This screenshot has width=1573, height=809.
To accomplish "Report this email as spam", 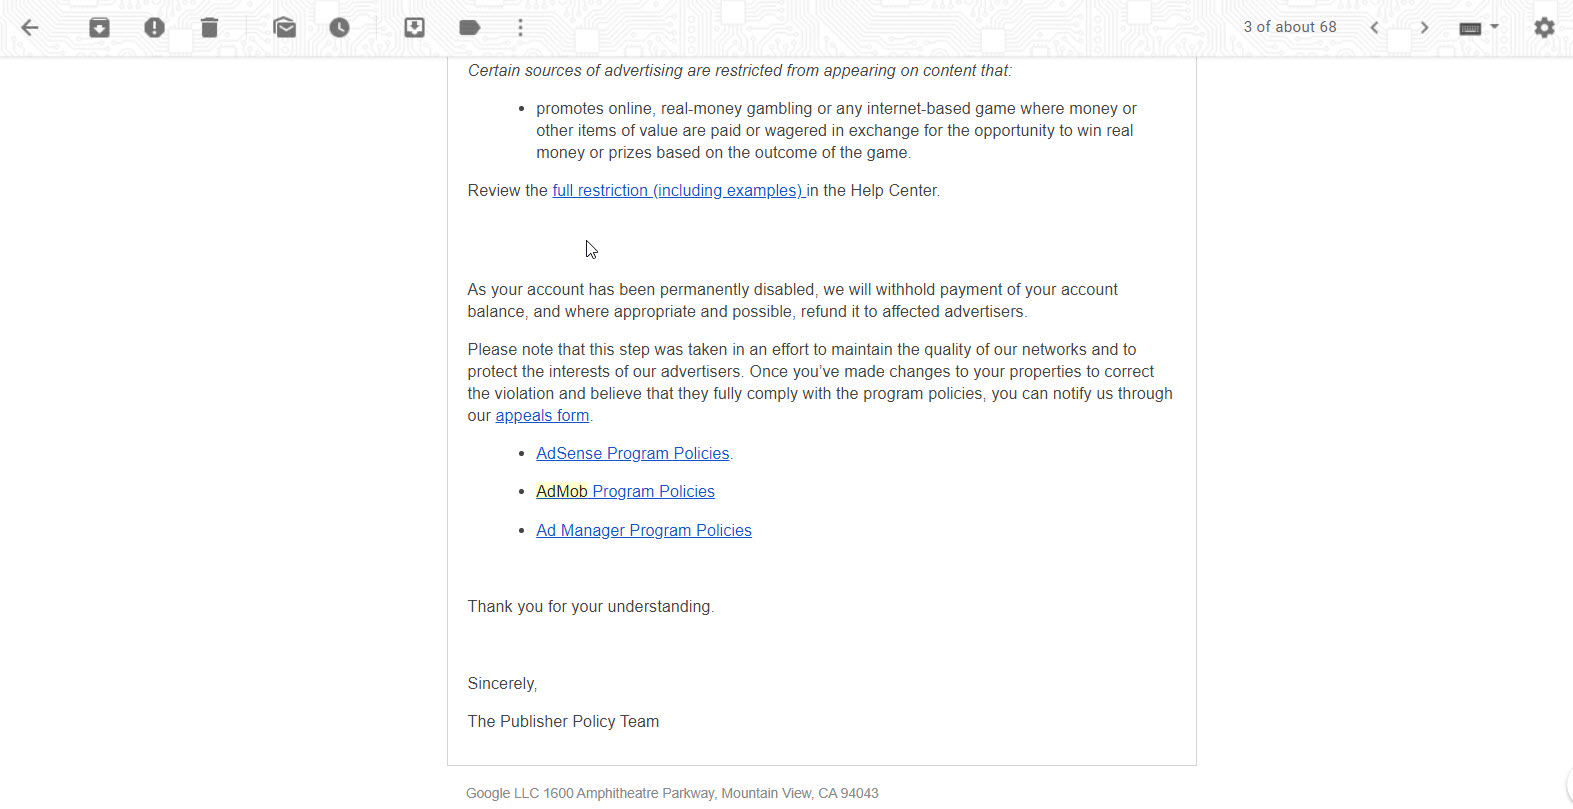I will pos(154,28).
